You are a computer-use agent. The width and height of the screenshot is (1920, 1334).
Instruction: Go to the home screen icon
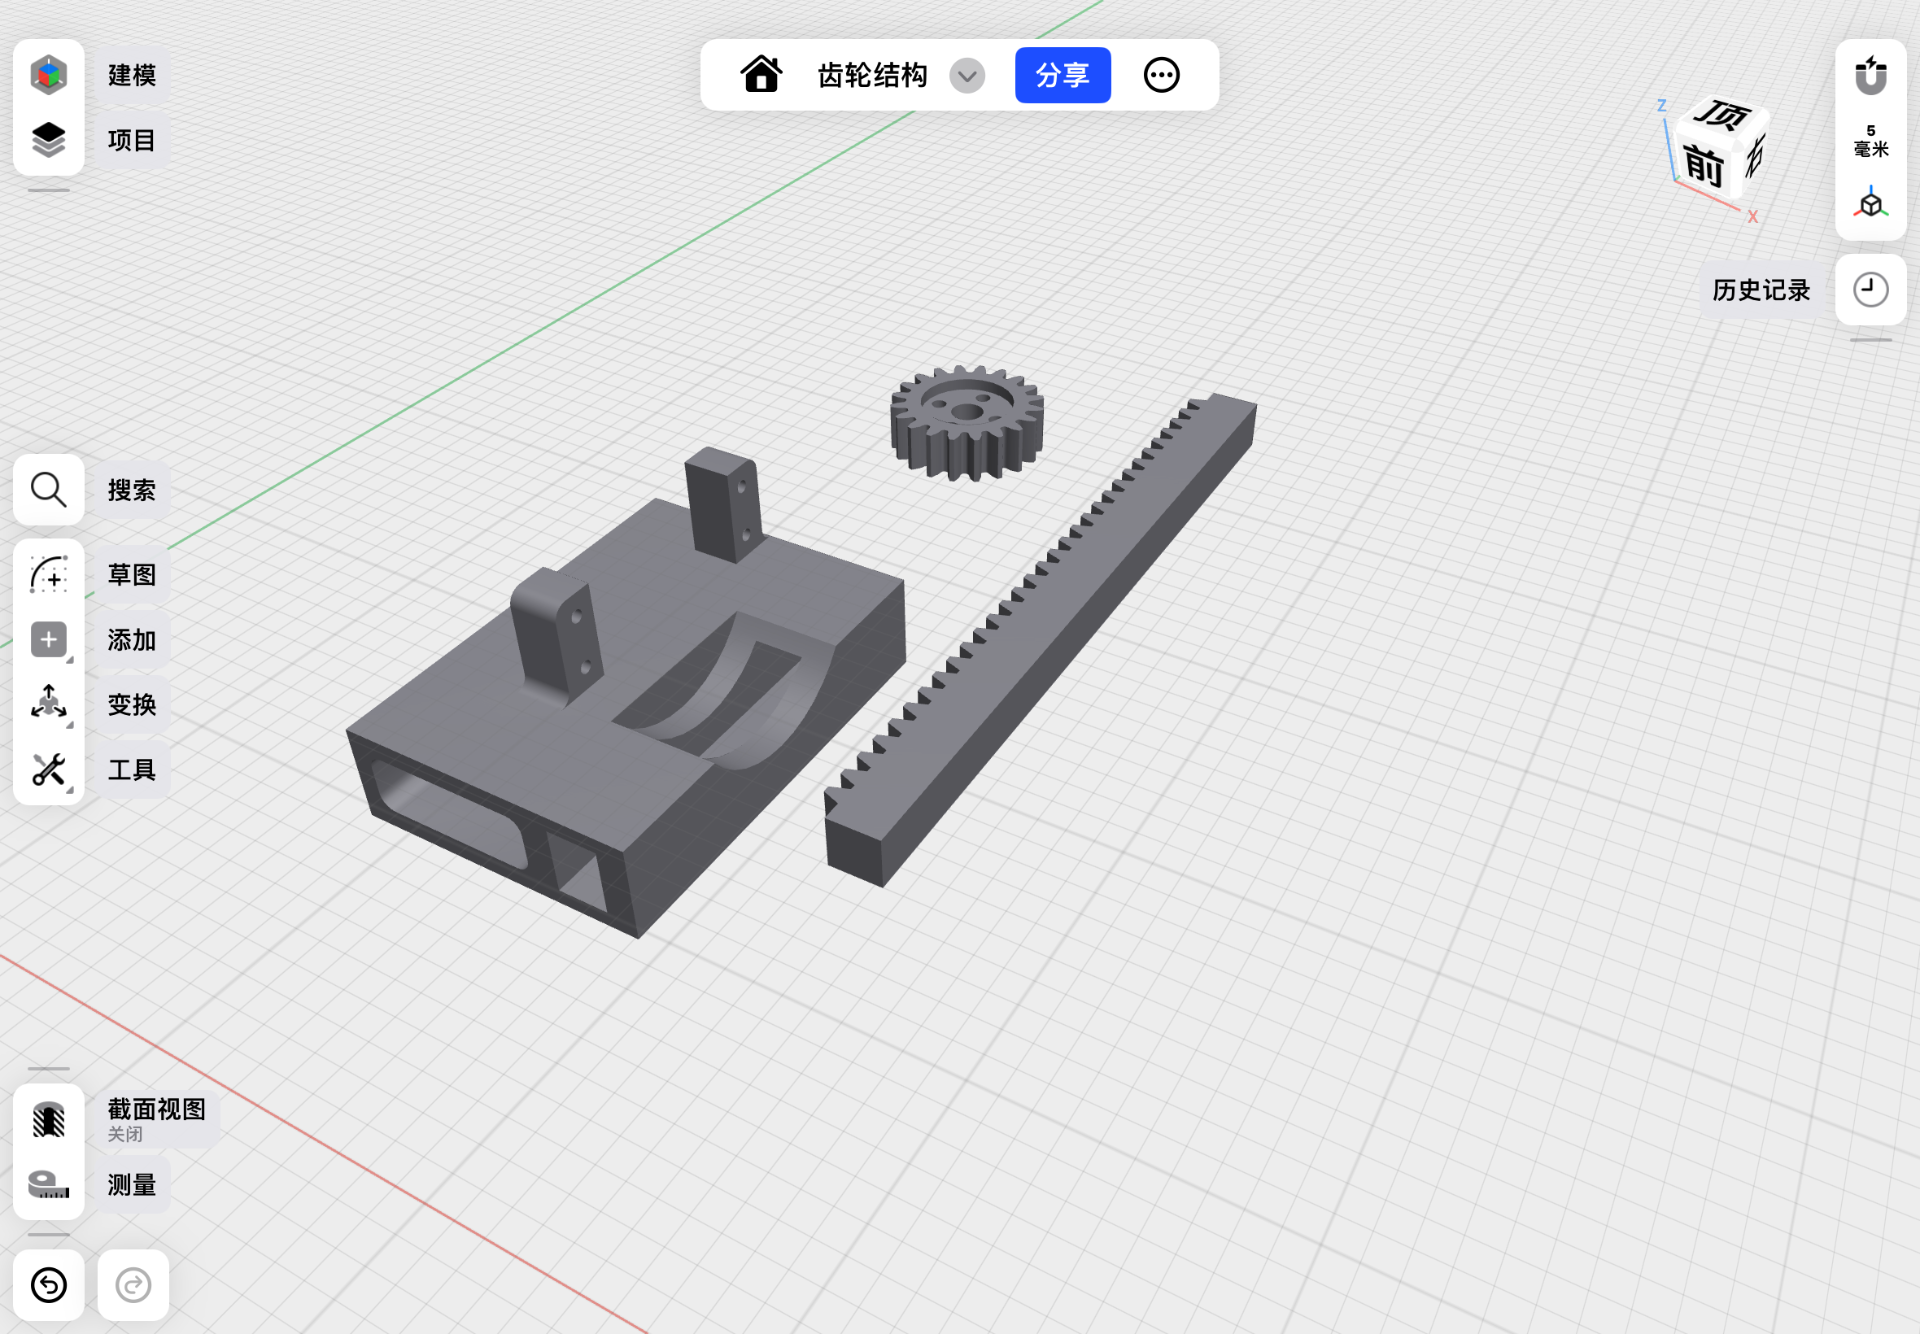coord(761,74)
